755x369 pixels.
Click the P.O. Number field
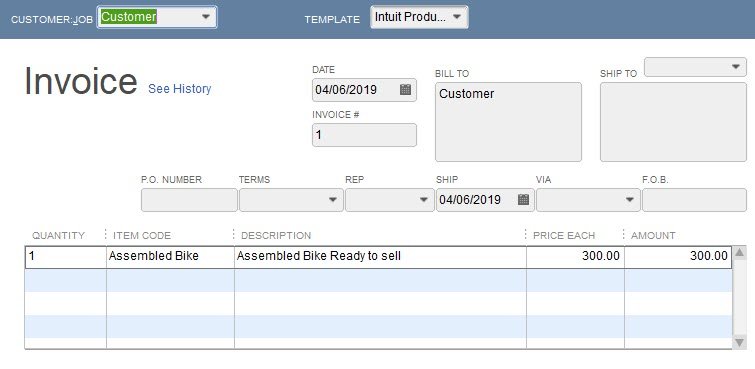coord(189,199)
